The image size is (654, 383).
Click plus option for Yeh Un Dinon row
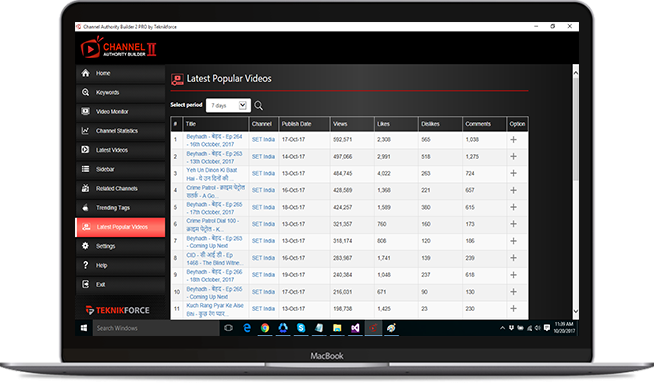[x=513, y=173]
